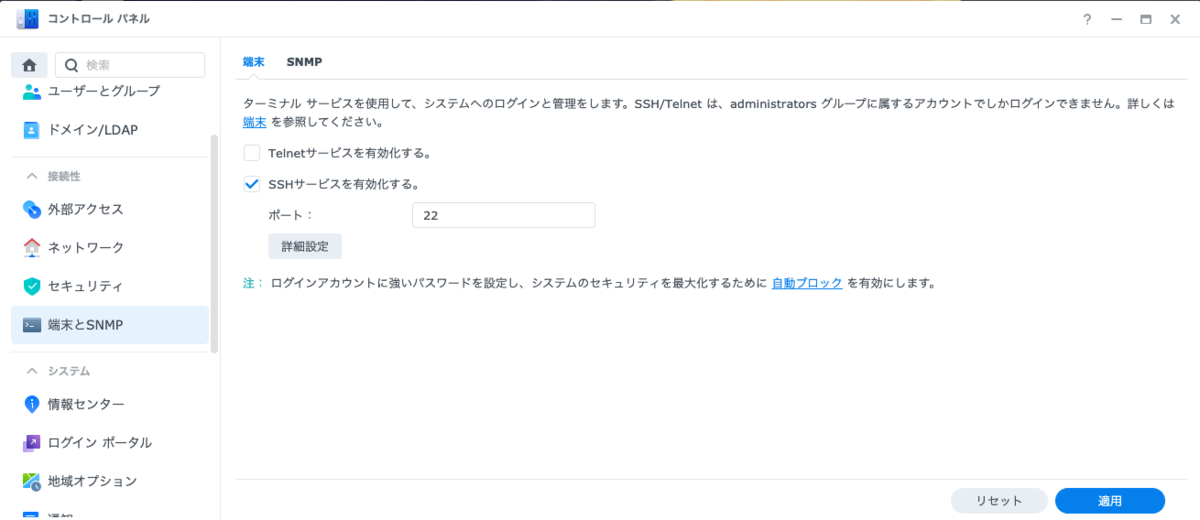This screenshot has height=520, width=1200.
Task: Open ユーザーとグループ settings
Action: coord(110,91)
